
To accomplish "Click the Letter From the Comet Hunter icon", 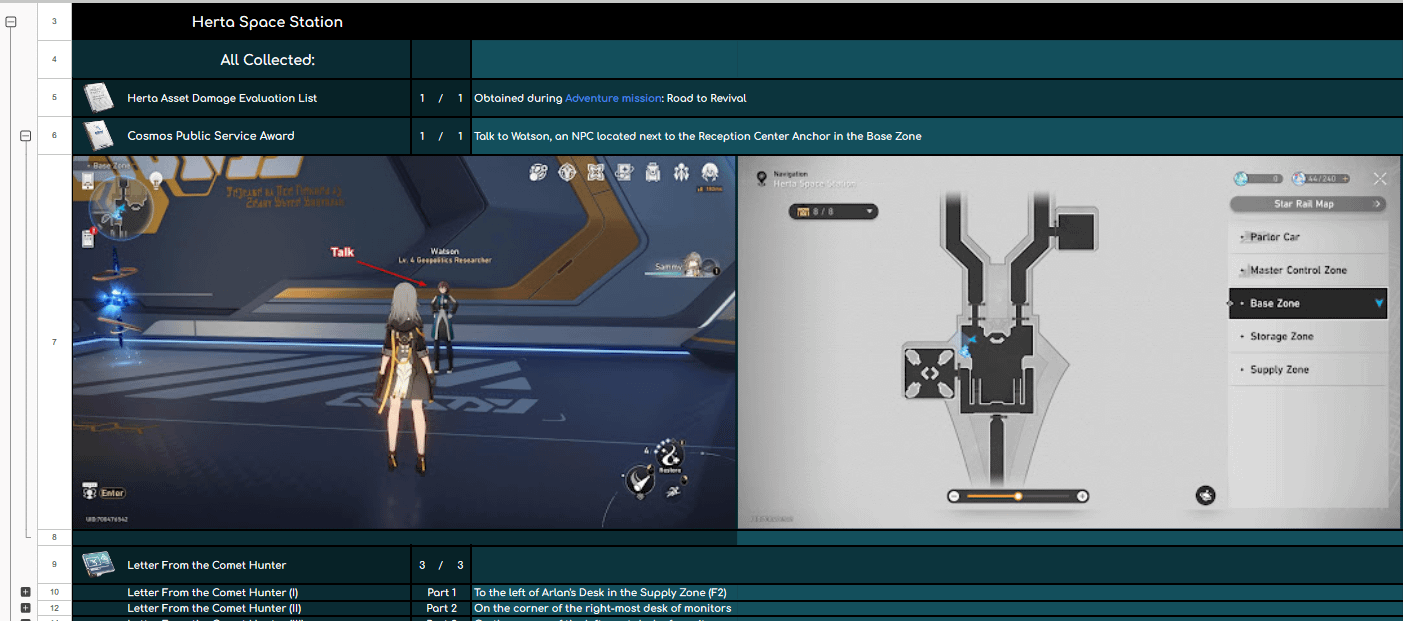I will (98, 565).
